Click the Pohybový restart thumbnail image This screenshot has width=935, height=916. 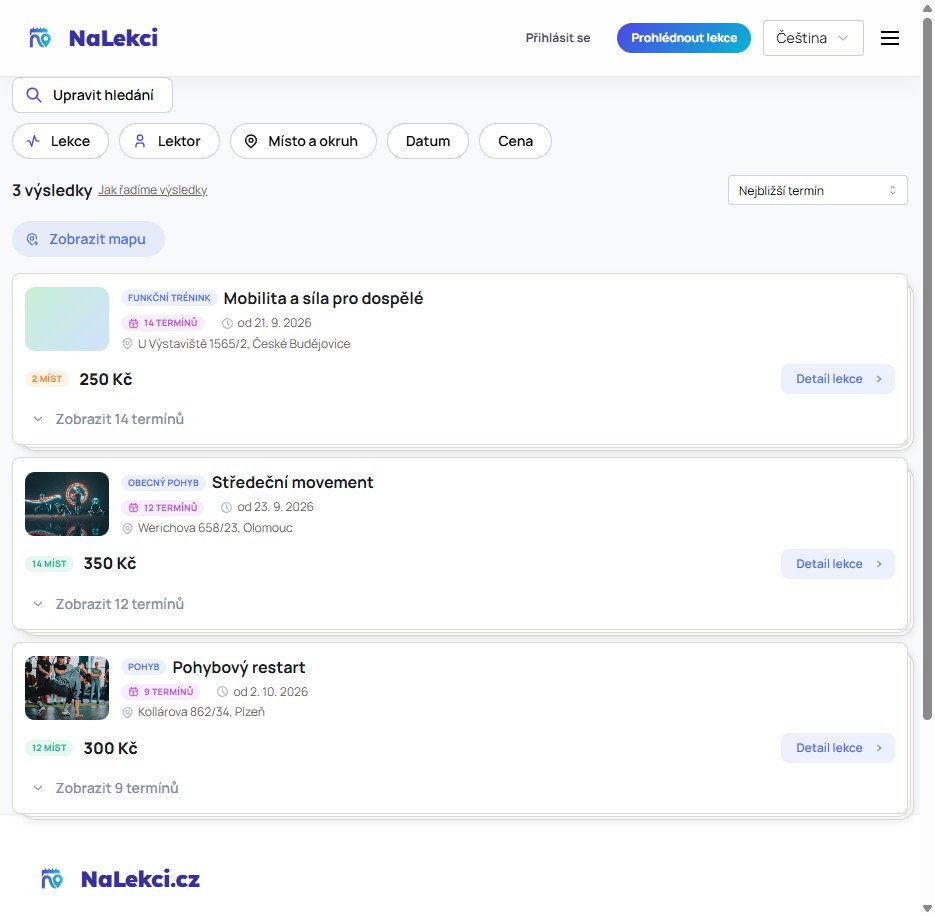click(x=67, y=688)
